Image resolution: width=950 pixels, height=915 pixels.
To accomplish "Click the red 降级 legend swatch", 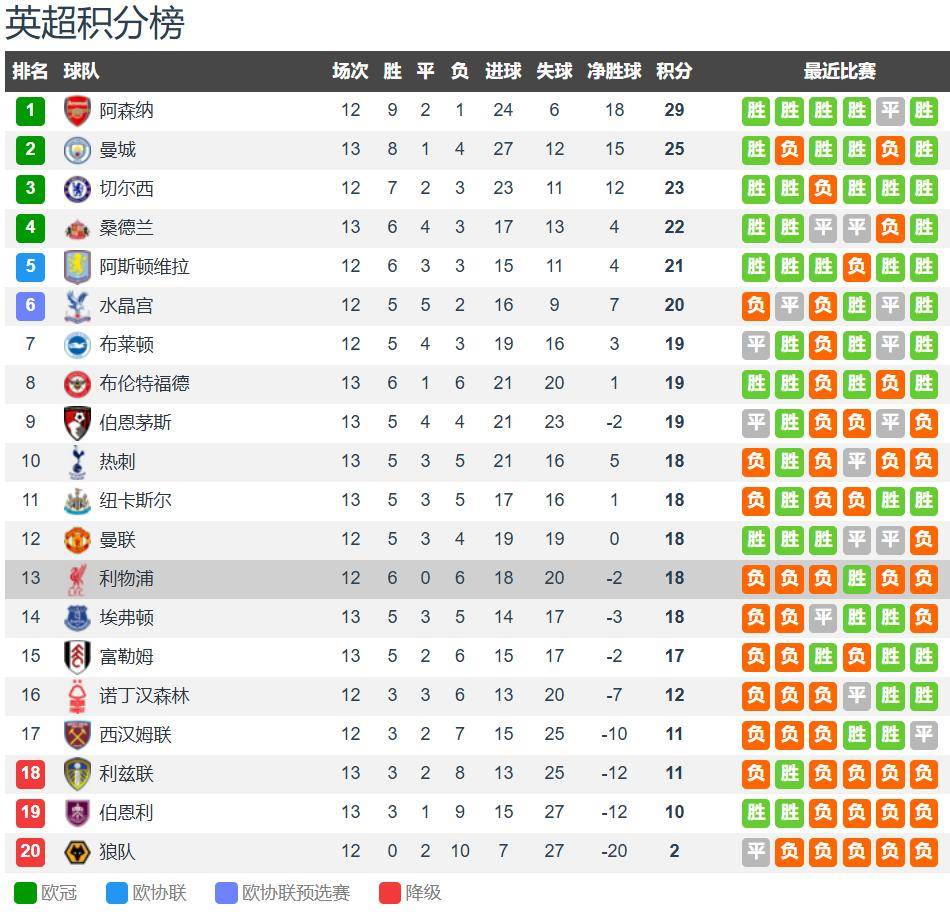I will click(x=390, y=893).
